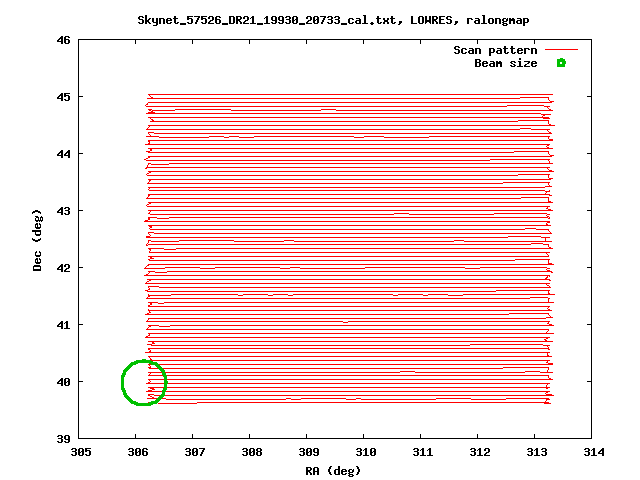
Task: Click the Dec axis value 39
Action: (x=64, y=439)
